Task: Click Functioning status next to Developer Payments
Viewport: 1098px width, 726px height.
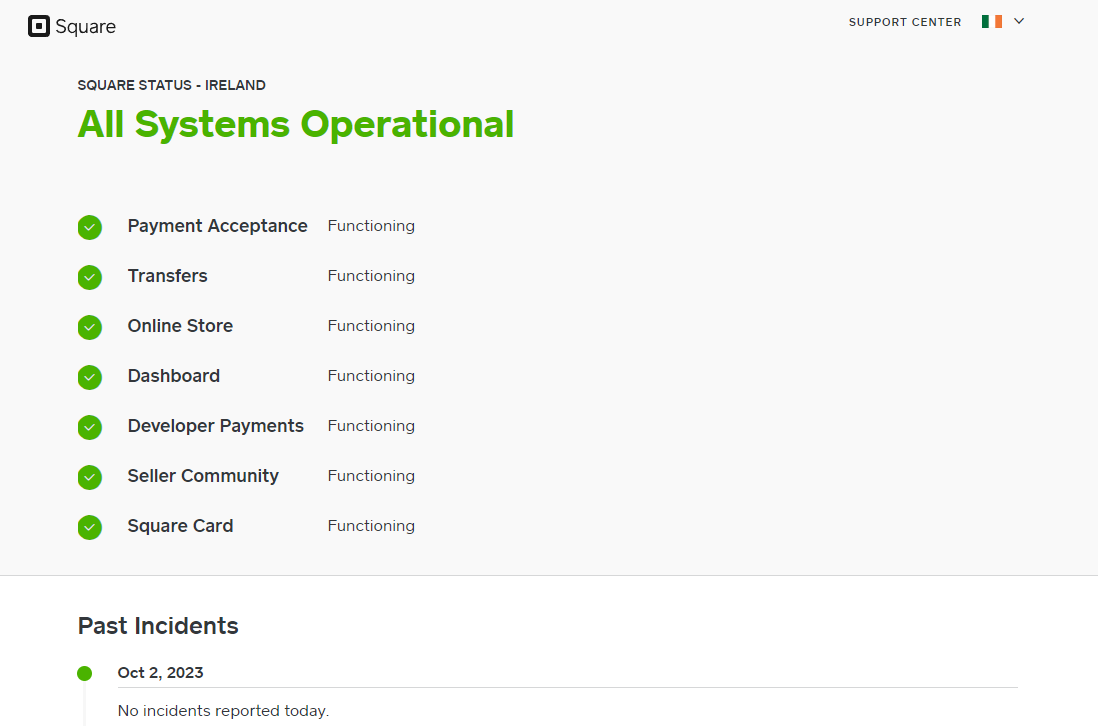Action: pos(371,426)
